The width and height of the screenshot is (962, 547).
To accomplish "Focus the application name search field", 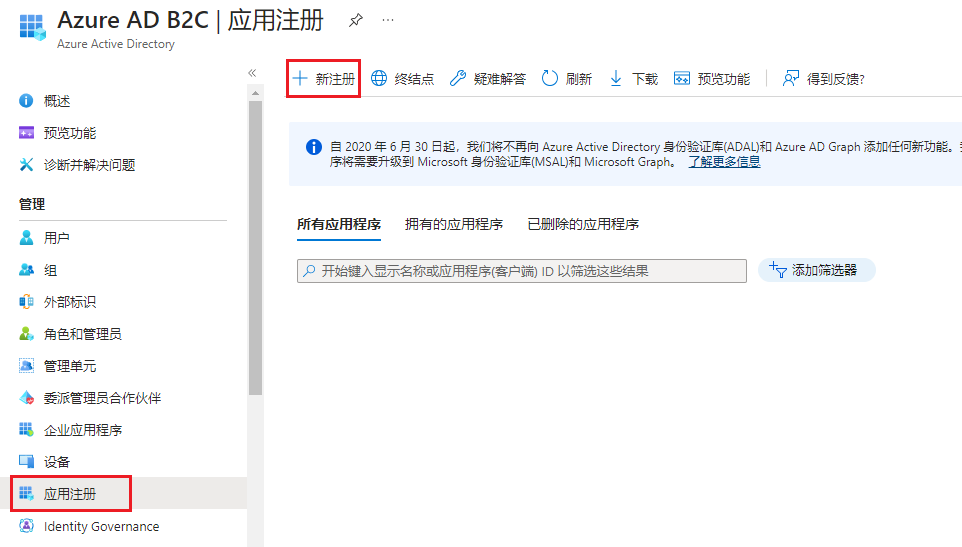I will pyautogui.click(x=521, y=270).
